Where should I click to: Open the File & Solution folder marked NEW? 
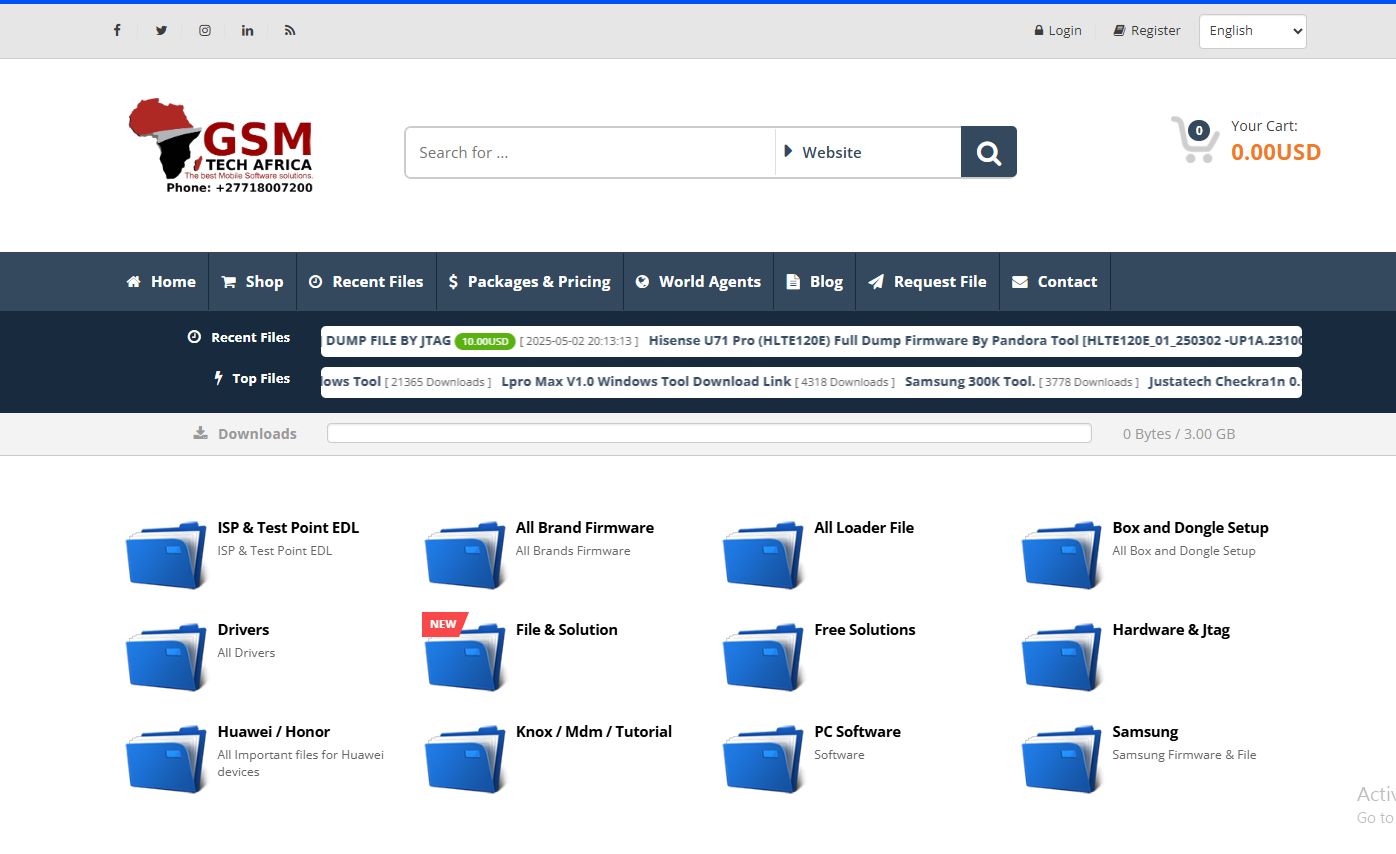465,657
